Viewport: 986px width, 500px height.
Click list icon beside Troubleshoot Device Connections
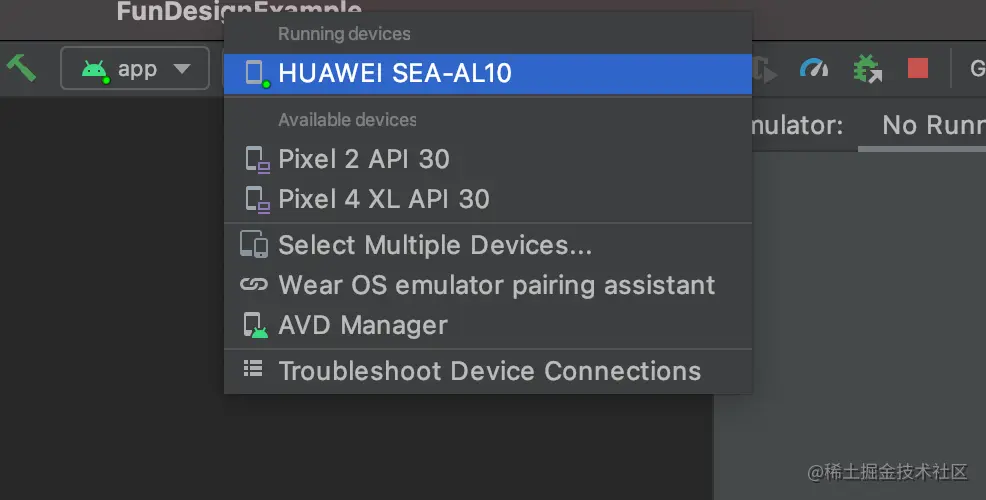tap(253, 369)
